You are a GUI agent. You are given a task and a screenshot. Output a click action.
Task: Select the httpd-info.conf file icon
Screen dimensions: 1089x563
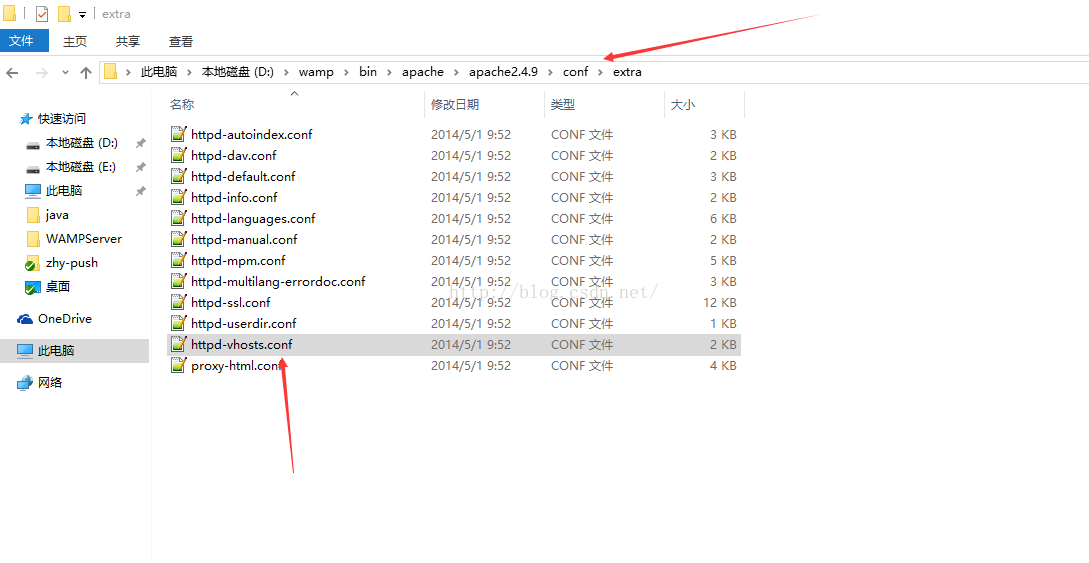(x=179, y=197)
